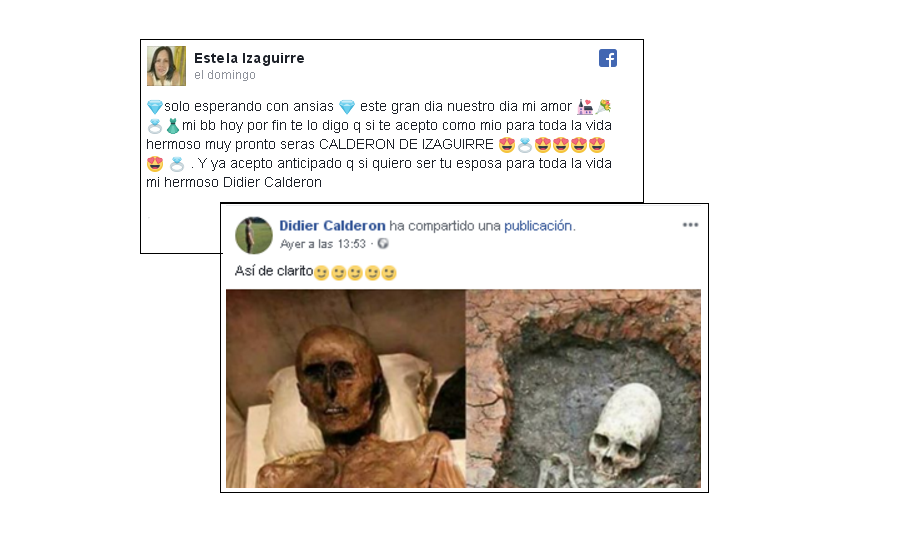Open the mummy photo on the left
This screenshot has width=900, height=543.
click(x=346, y=389)
